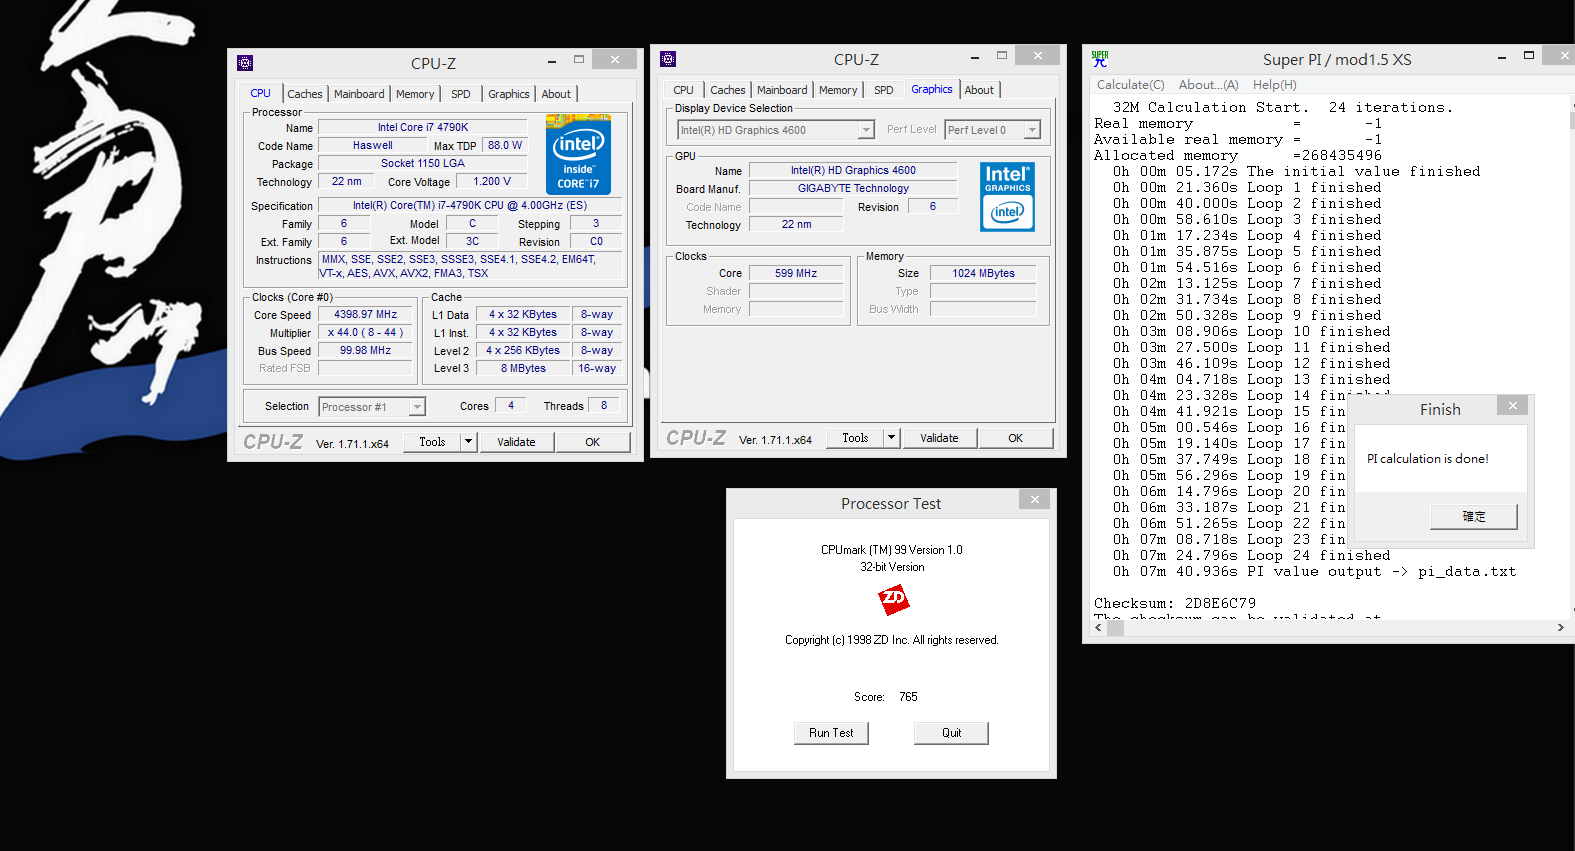Click GPU memory size value 1024 MBytes
Viewport: 1575px width, 851px height.
pyautogui.click(x=983, y=274)
